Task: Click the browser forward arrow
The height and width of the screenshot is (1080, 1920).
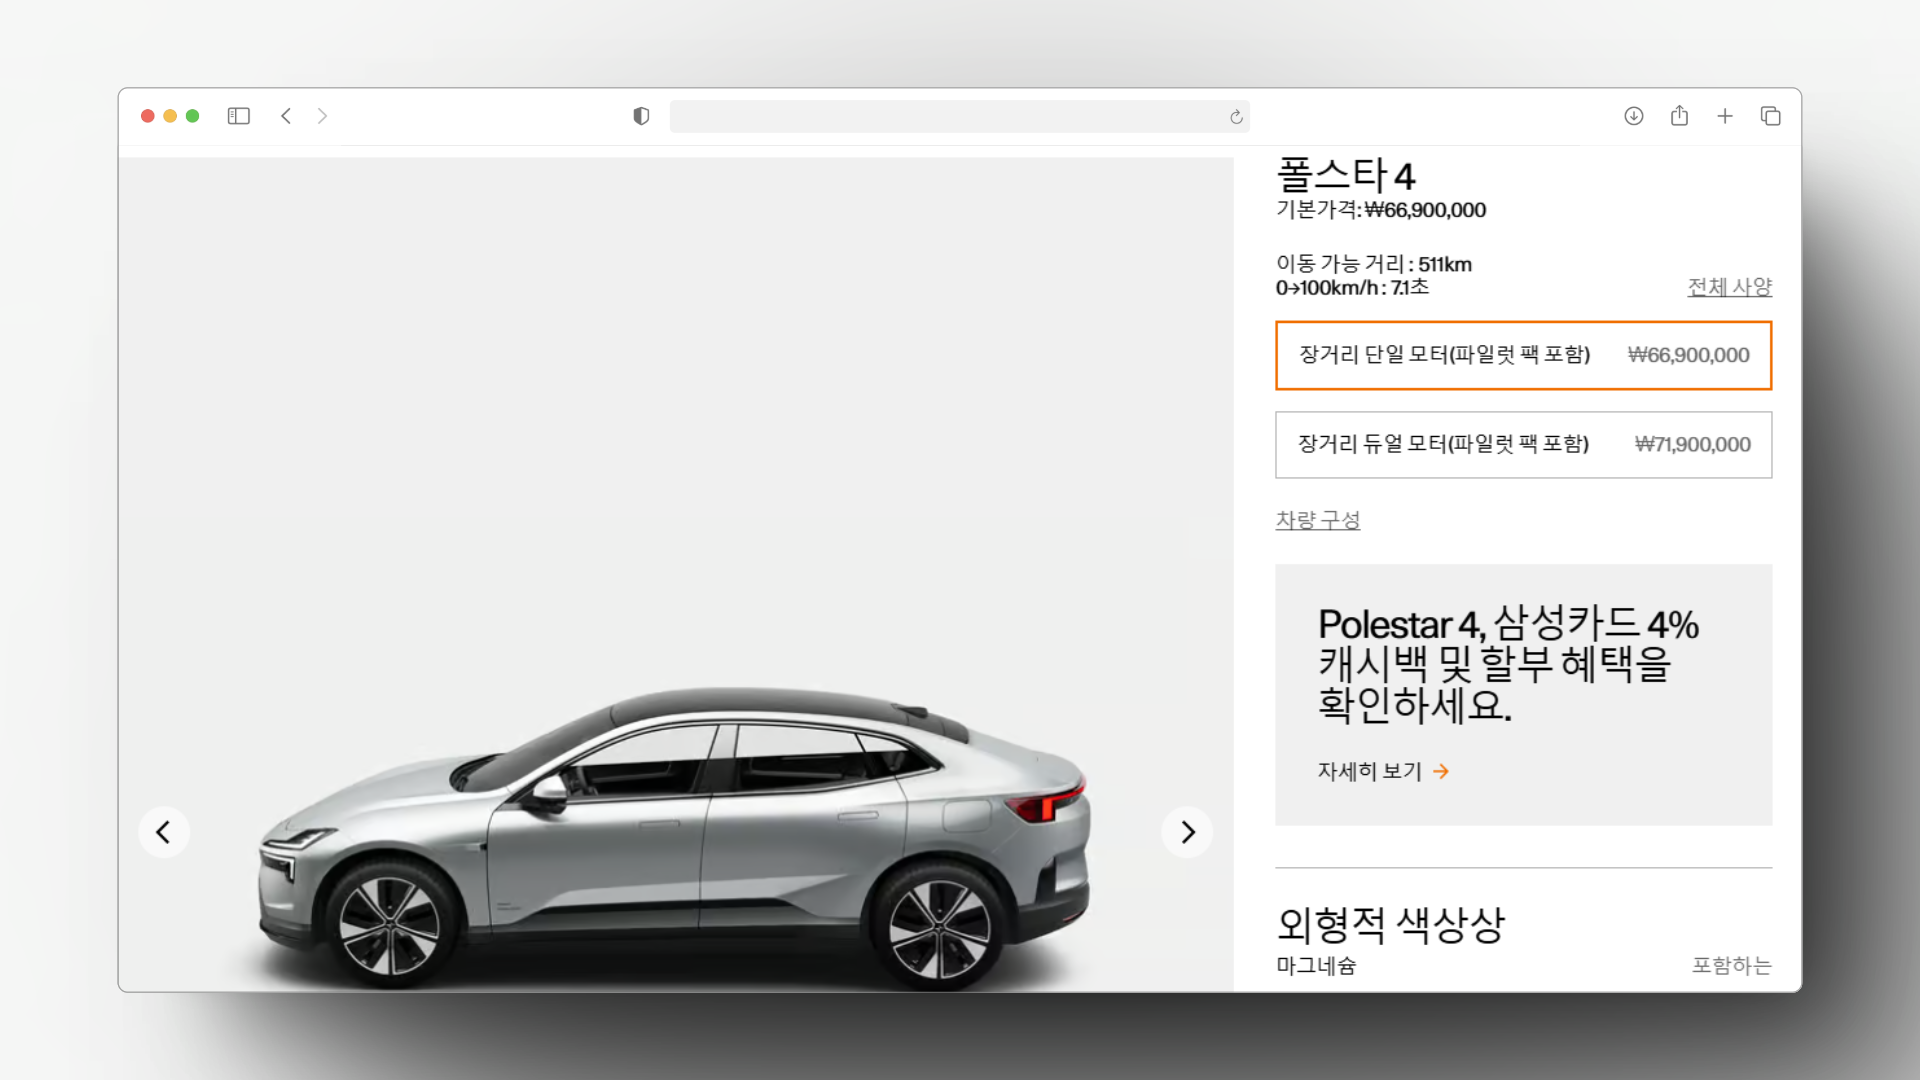Action: tap(322, 116)
